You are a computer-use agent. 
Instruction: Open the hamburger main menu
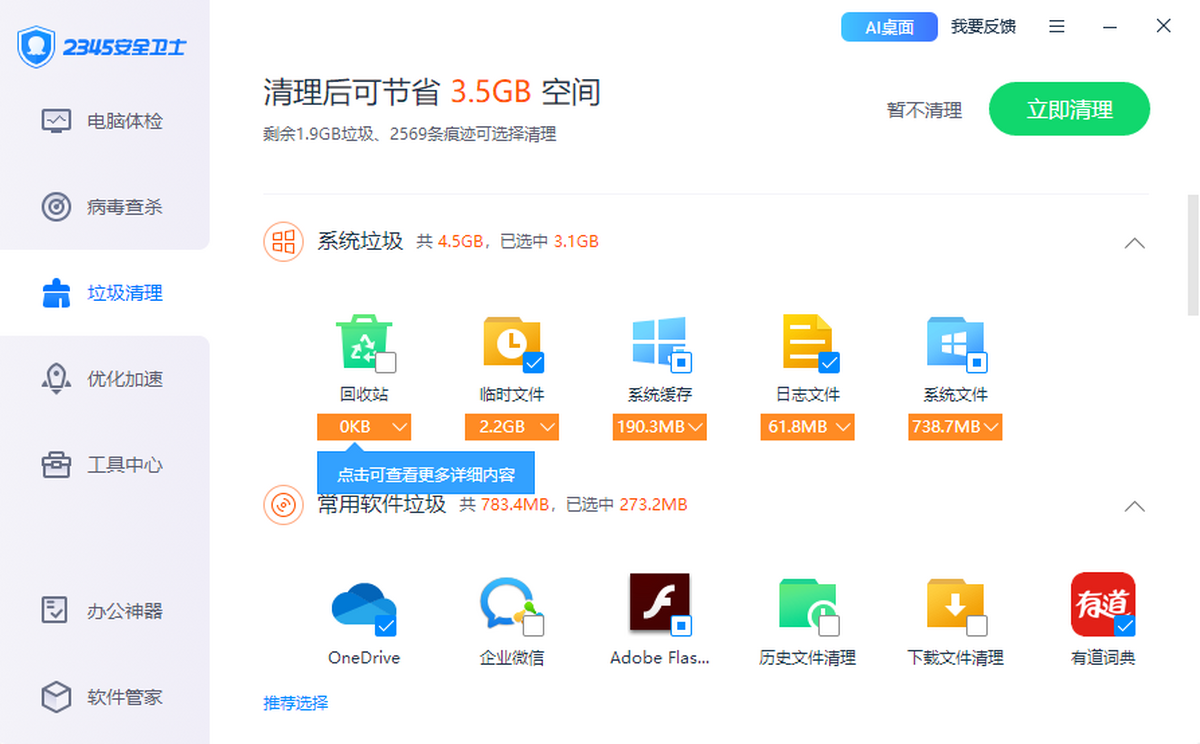coord(1057,27)
